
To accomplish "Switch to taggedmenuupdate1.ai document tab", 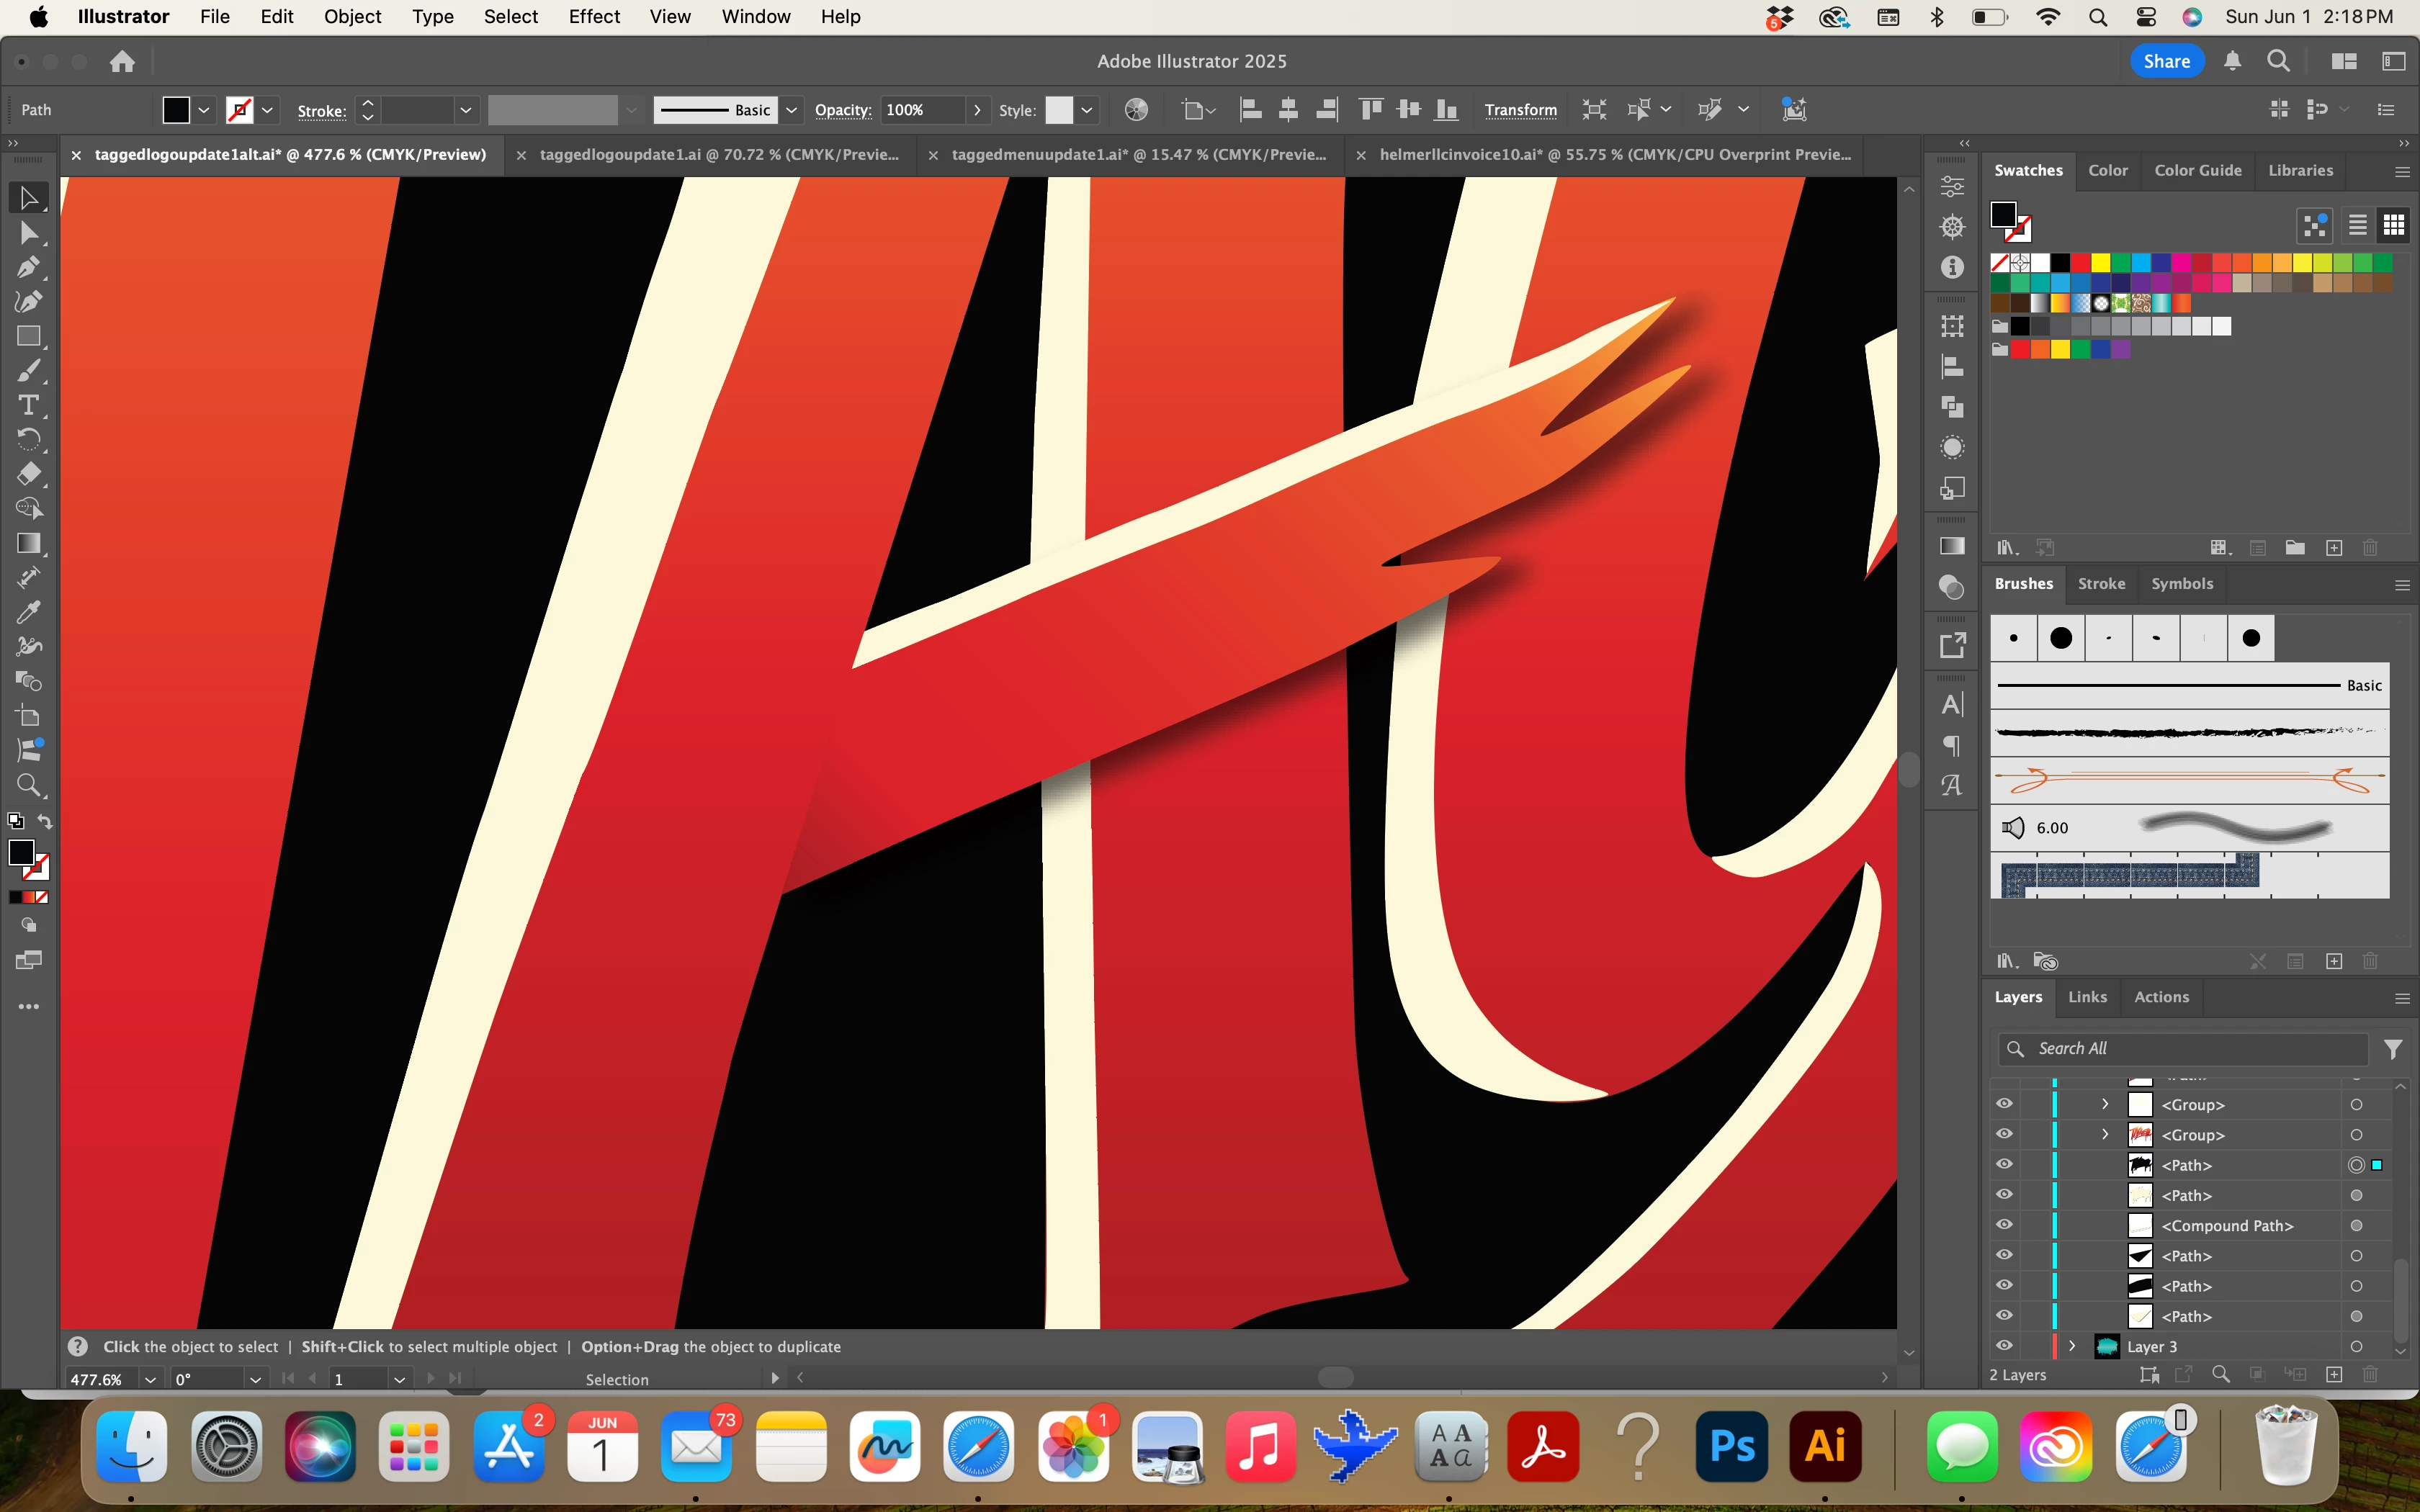I will pyautogui.click(x=1138, y=155).
